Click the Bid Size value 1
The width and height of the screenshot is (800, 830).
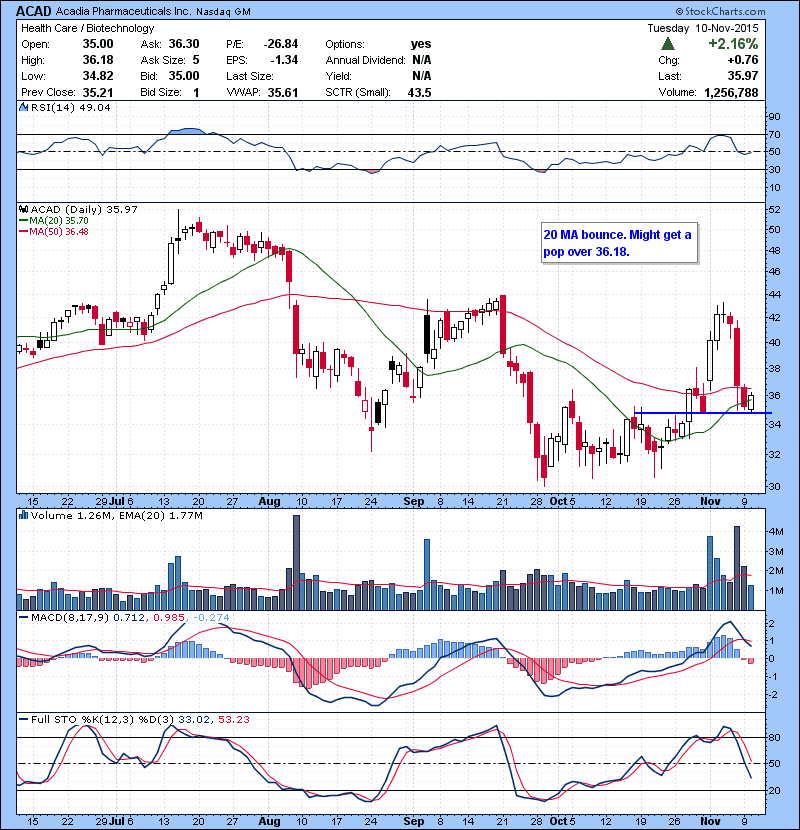click(196, 92)
